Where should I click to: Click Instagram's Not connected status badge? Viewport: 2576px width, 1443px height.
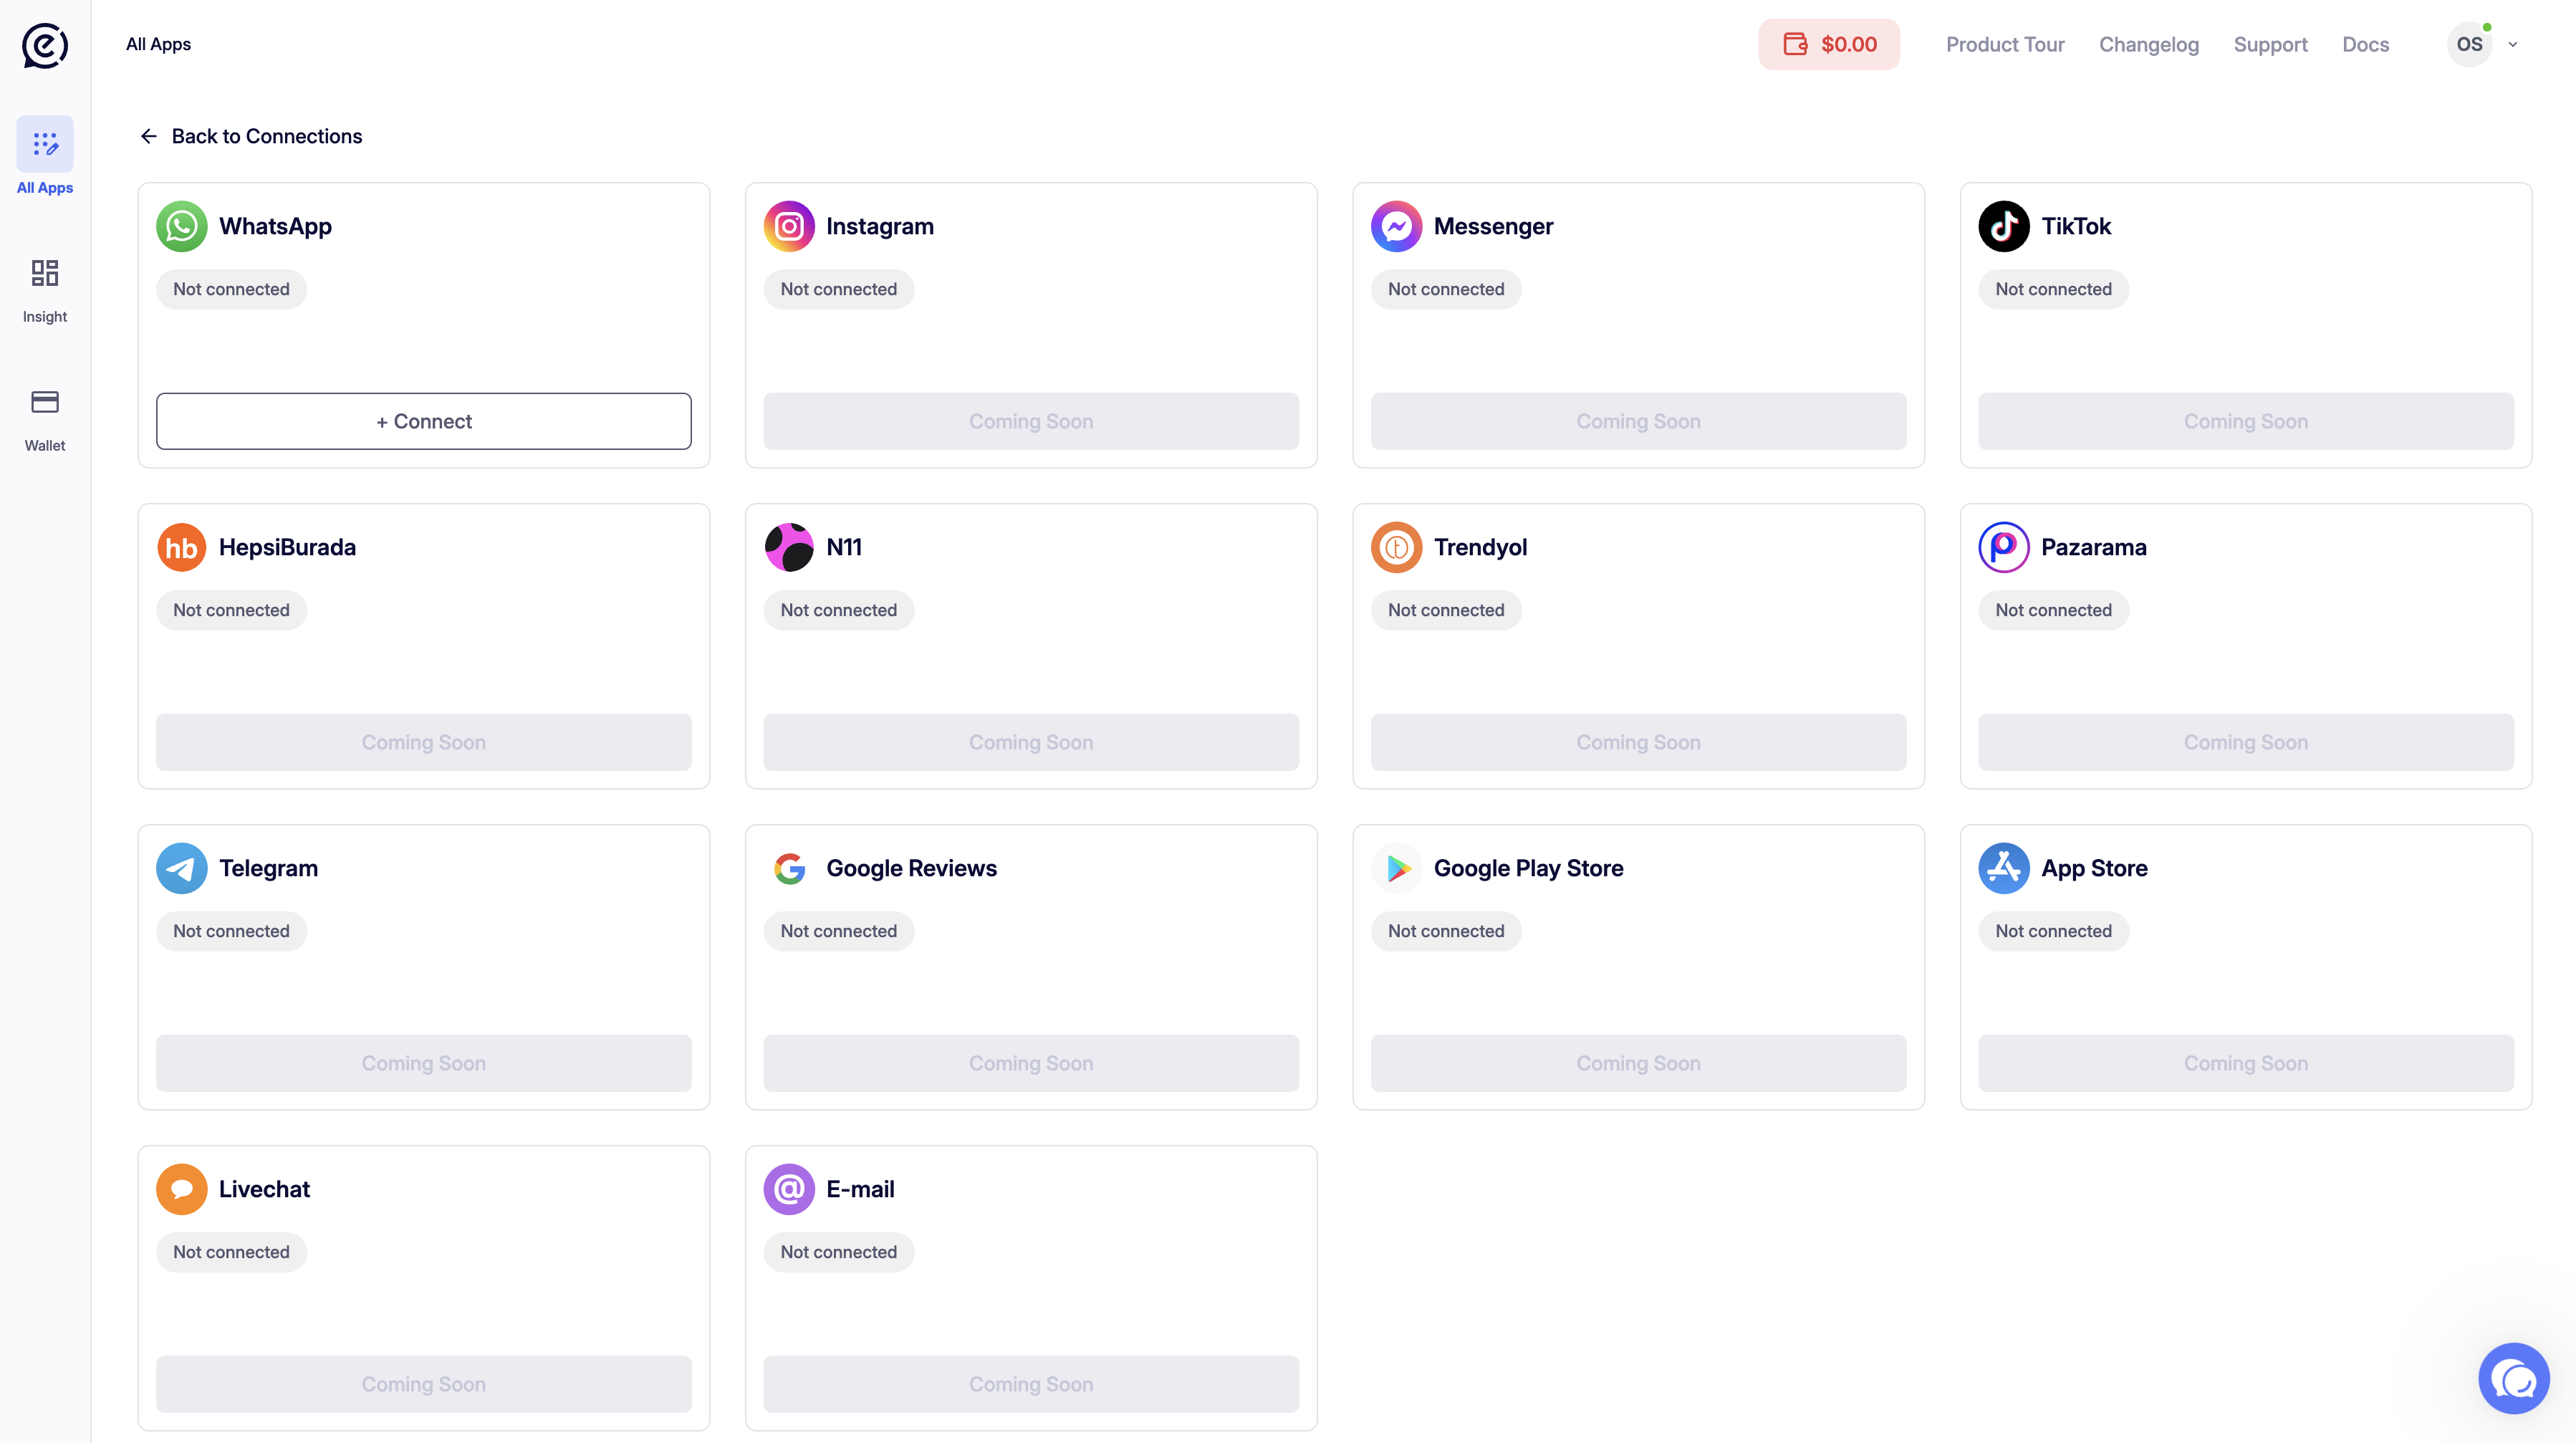(838, 289)
